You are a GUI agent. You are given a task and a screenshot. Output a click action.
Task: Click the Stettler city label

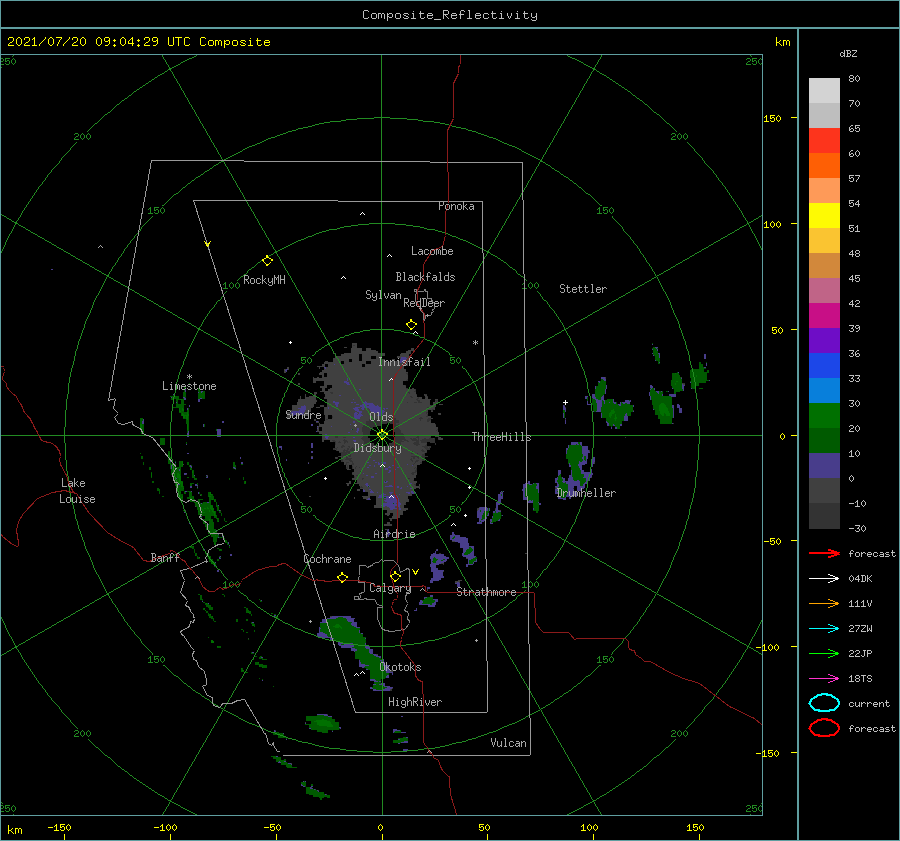(583, 289)
